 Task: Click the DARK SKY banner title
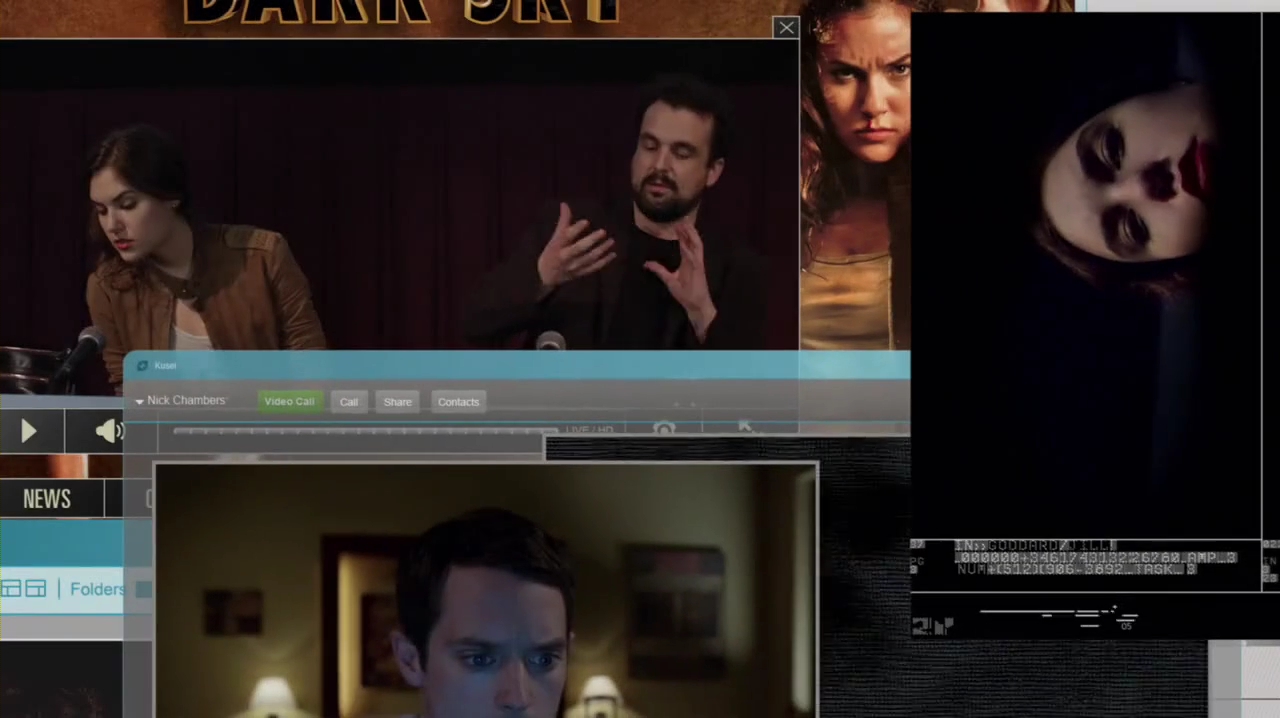[403, 12]
